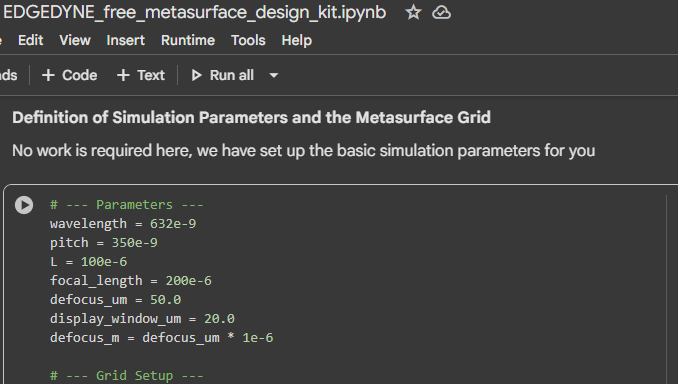Open the View menu
This screenshot has width=678, height=384.
(75, 40)
